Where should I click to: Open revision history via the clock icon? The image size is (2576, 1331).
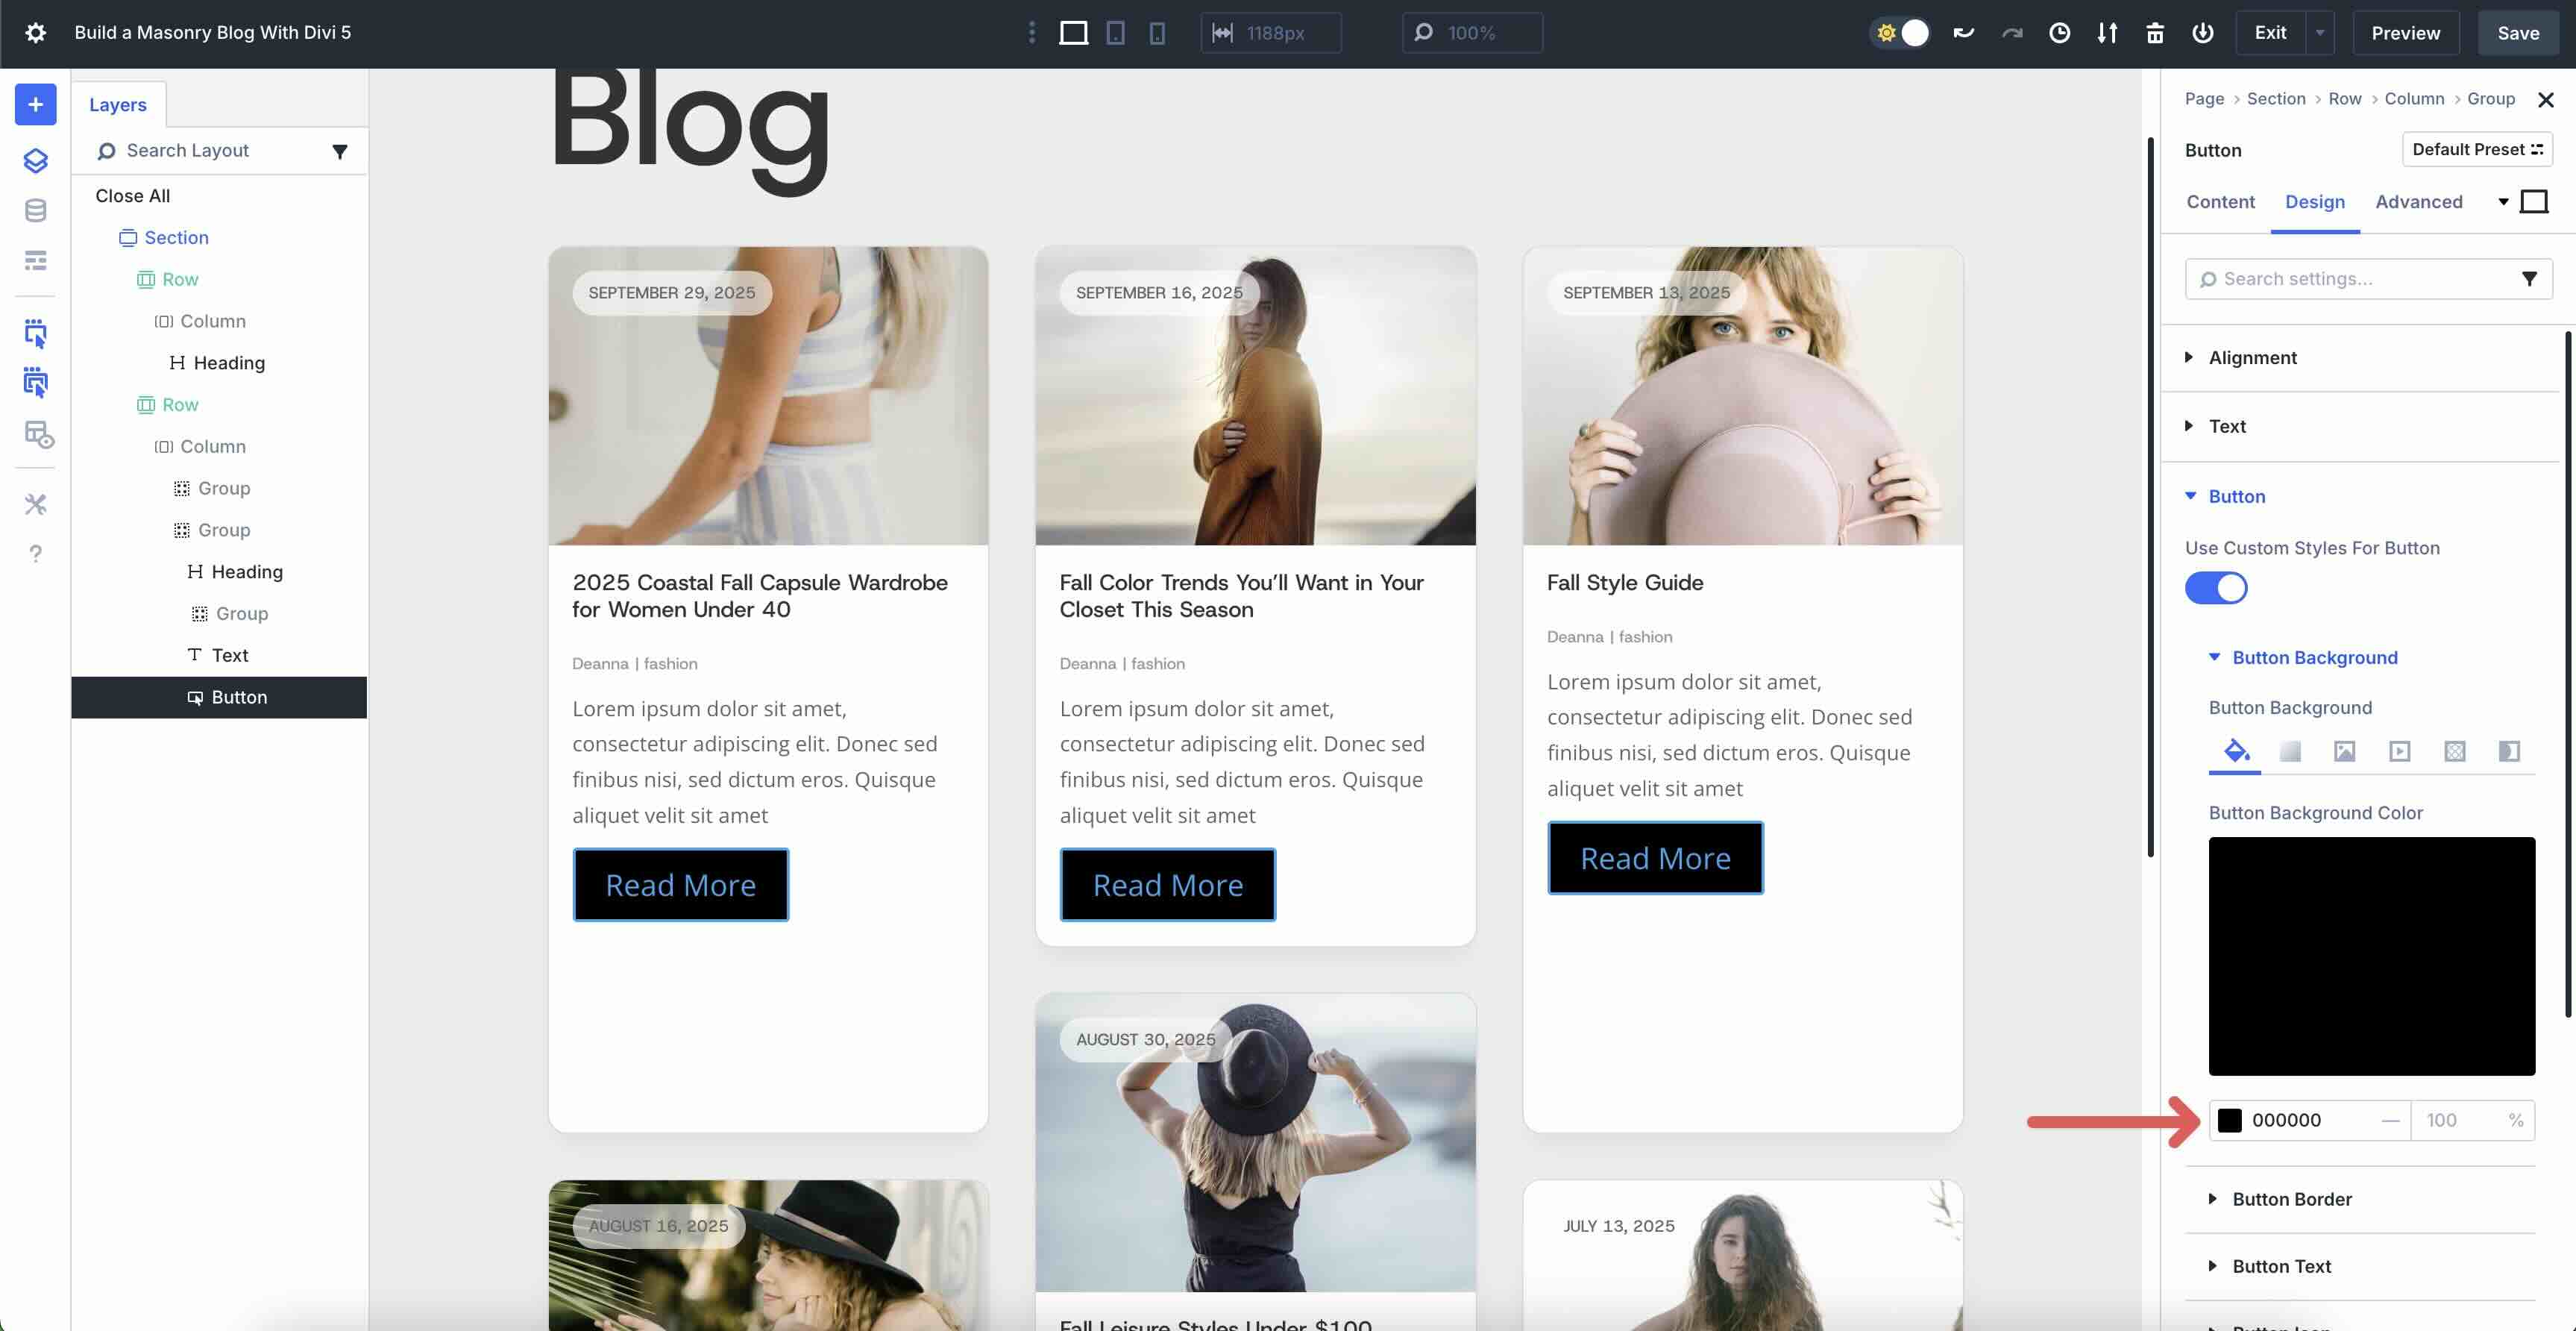tap(2060, 32)
